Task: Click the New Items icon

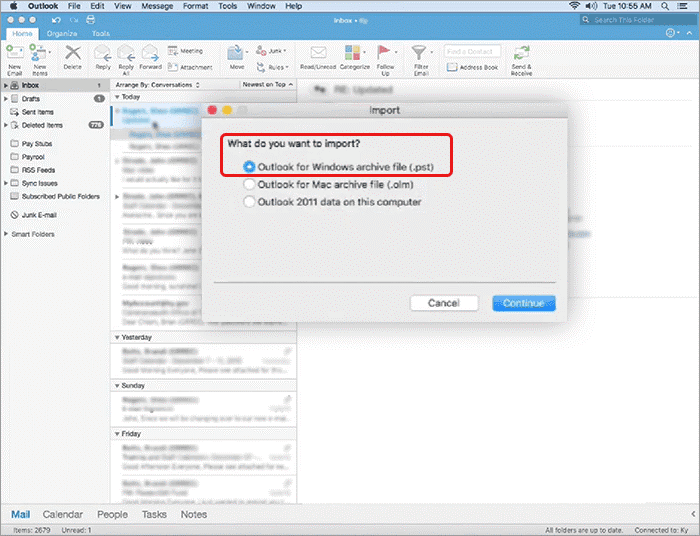Action: (38, 54)
